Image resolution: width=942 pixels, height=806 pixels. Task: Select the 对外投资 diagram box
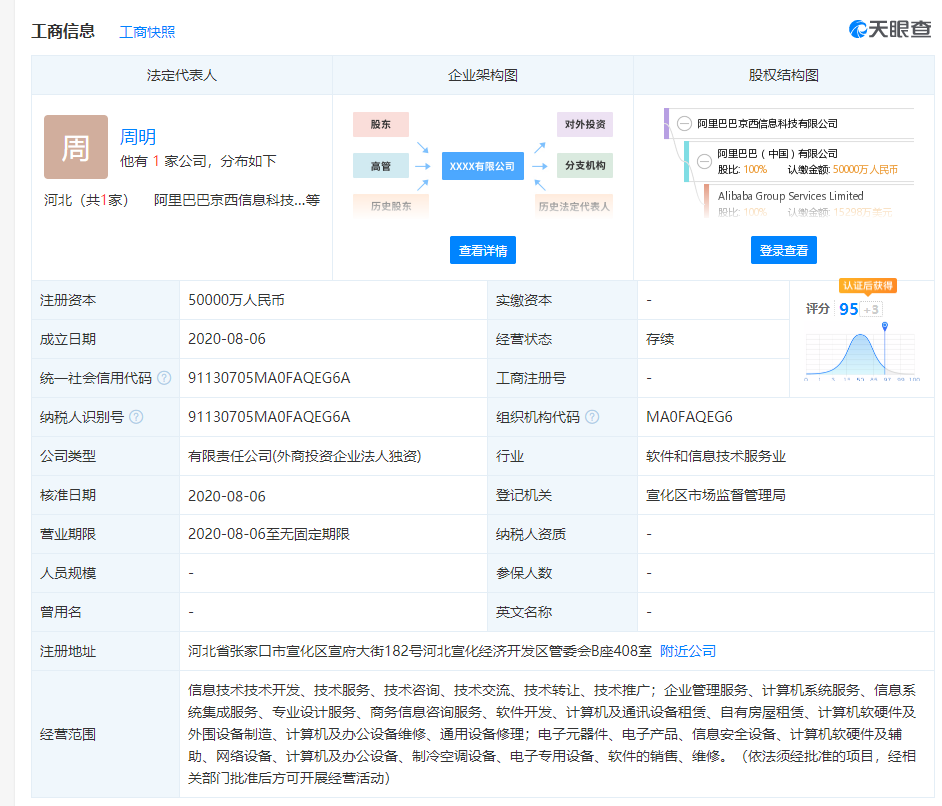click(x=585, y=124)
